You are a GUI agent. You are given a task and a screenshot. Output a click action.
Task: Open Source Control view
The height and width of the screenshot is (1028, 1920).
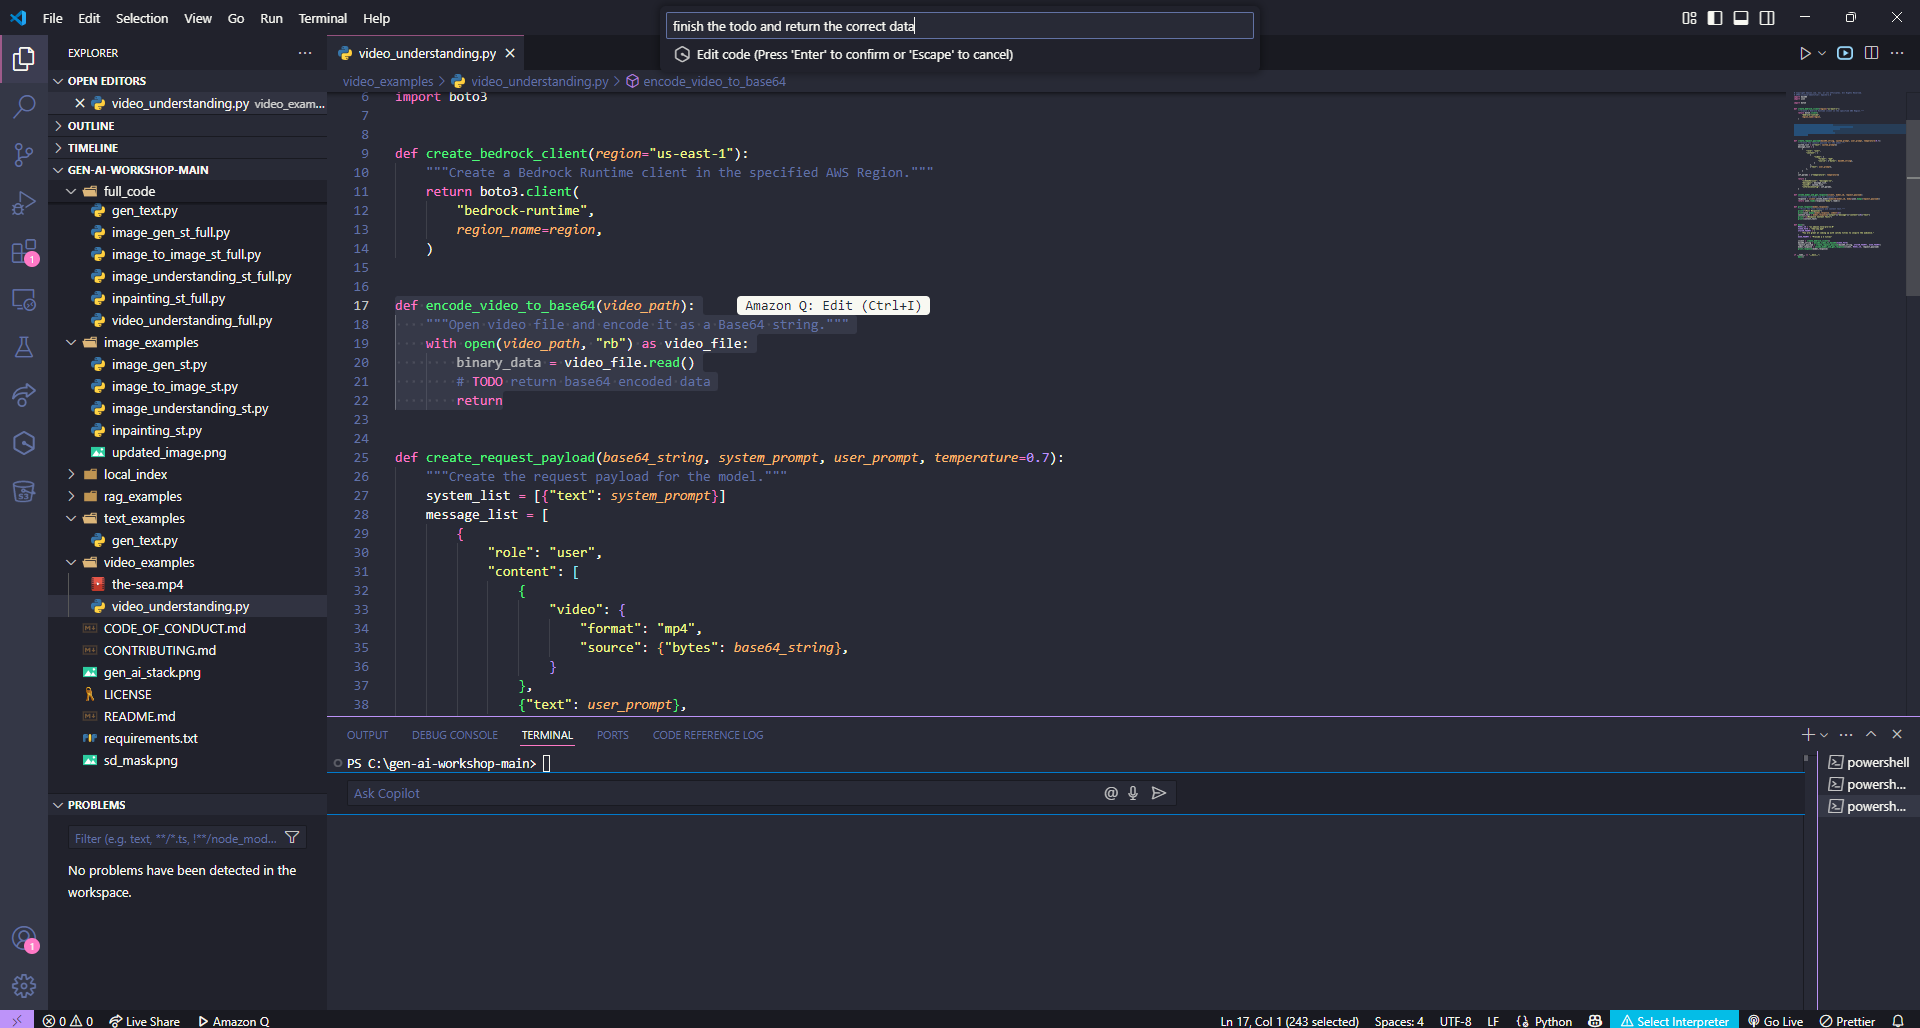[24, 154]
